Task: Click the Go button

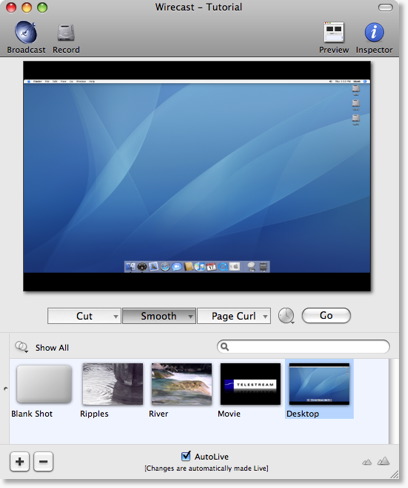Action: 326,315
